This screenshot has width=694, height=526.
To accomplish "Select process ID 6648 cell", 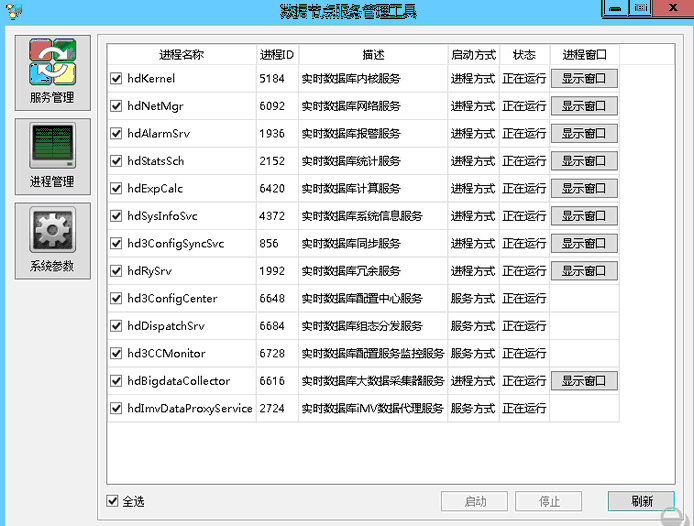I will coord(277,298).
